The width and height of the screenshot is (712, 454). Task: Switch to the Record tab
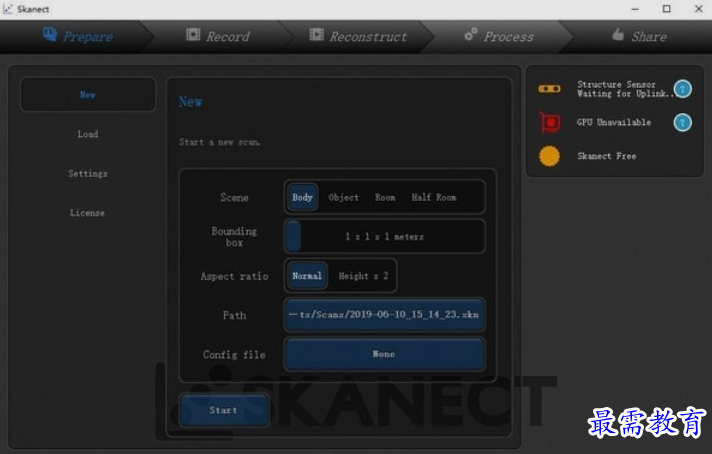[x=218, y=36]
